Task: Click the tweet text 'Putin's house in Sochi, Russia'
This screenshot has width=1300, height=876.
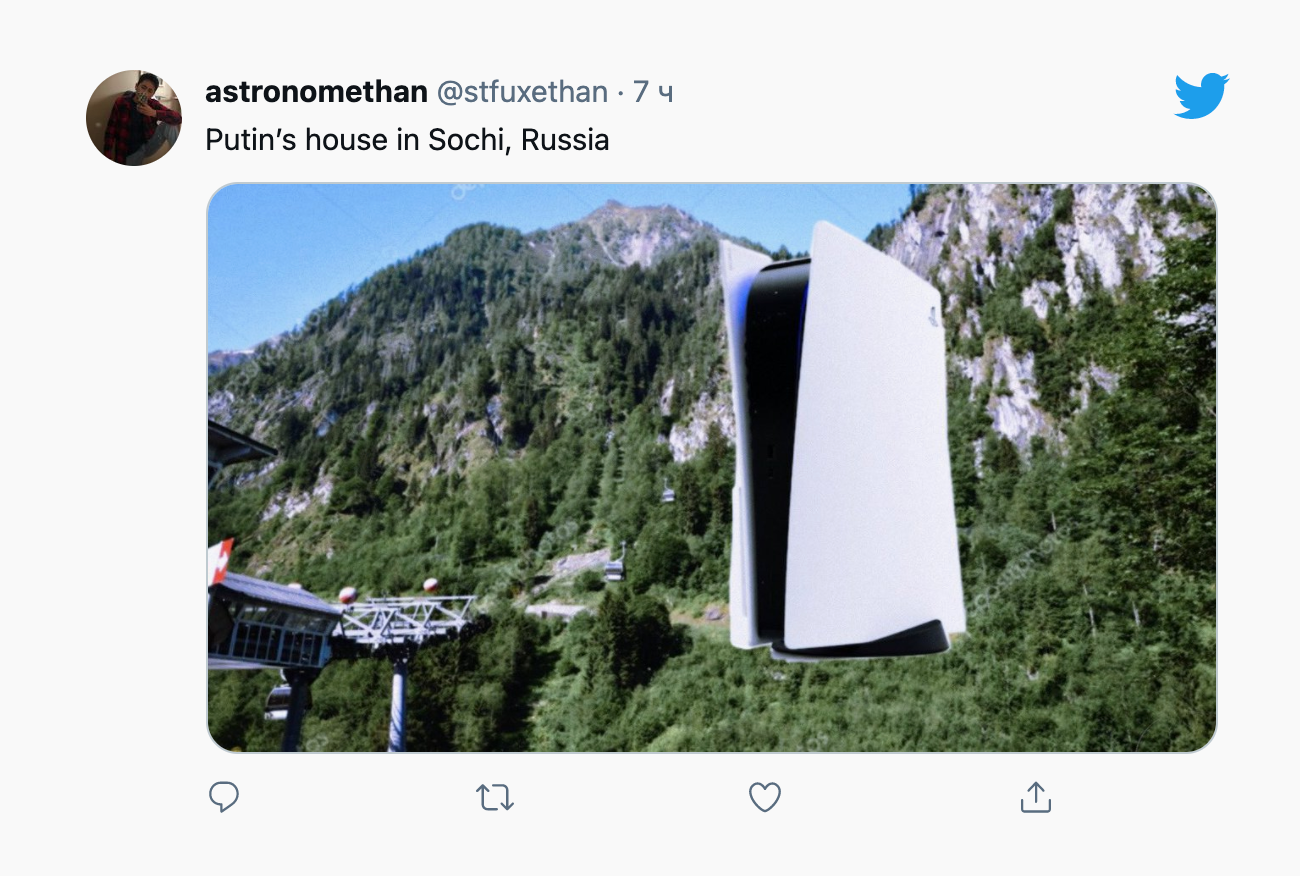Action: point(407,140)
